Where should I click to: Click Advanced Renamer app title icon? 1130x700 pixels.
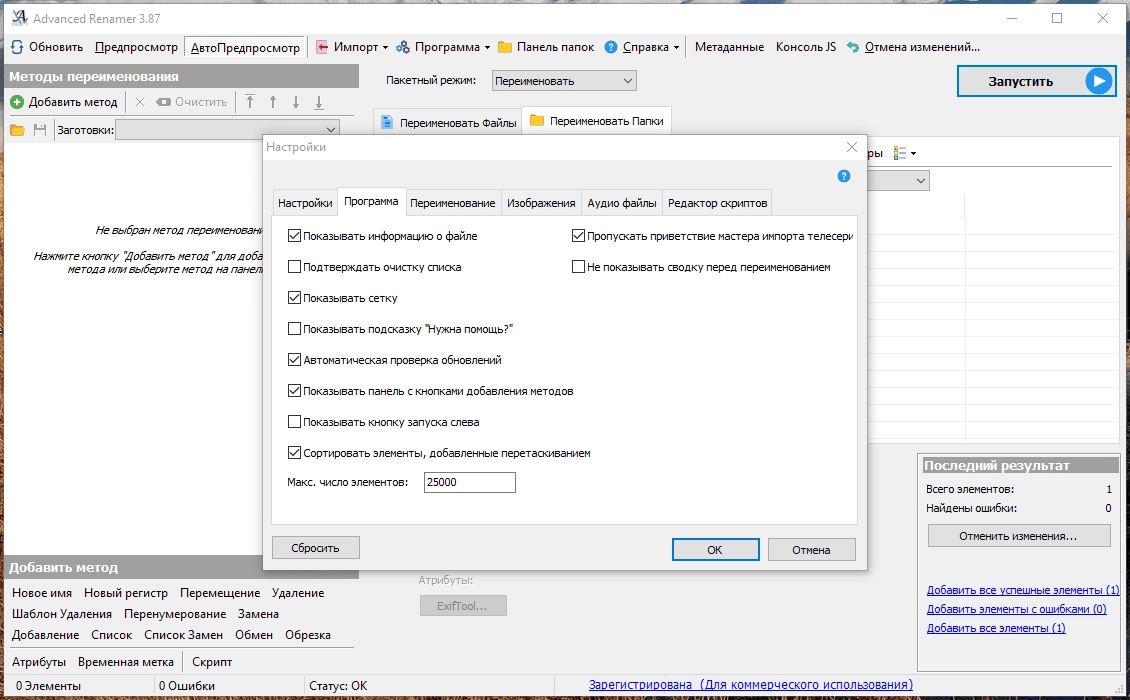19,18
